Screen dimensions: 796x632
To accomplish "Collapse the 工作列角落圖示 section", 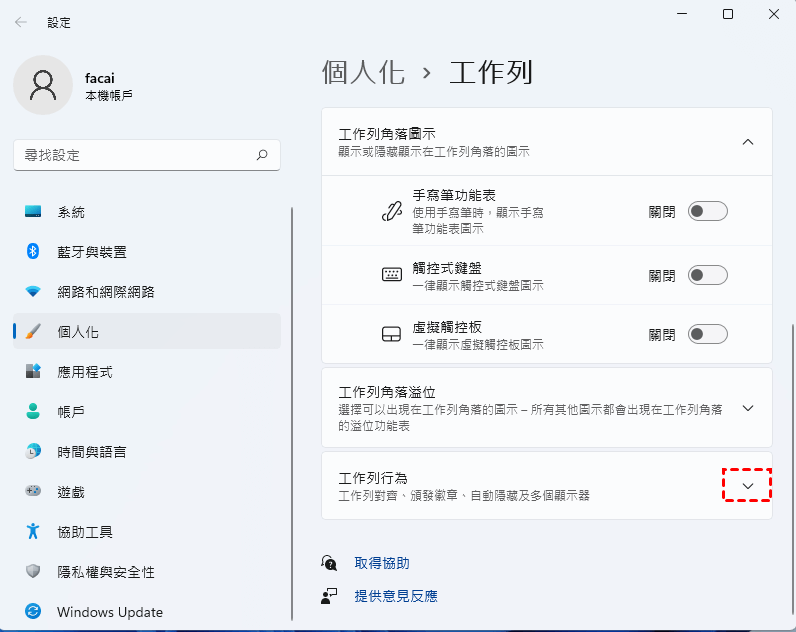I will point(747,142).
